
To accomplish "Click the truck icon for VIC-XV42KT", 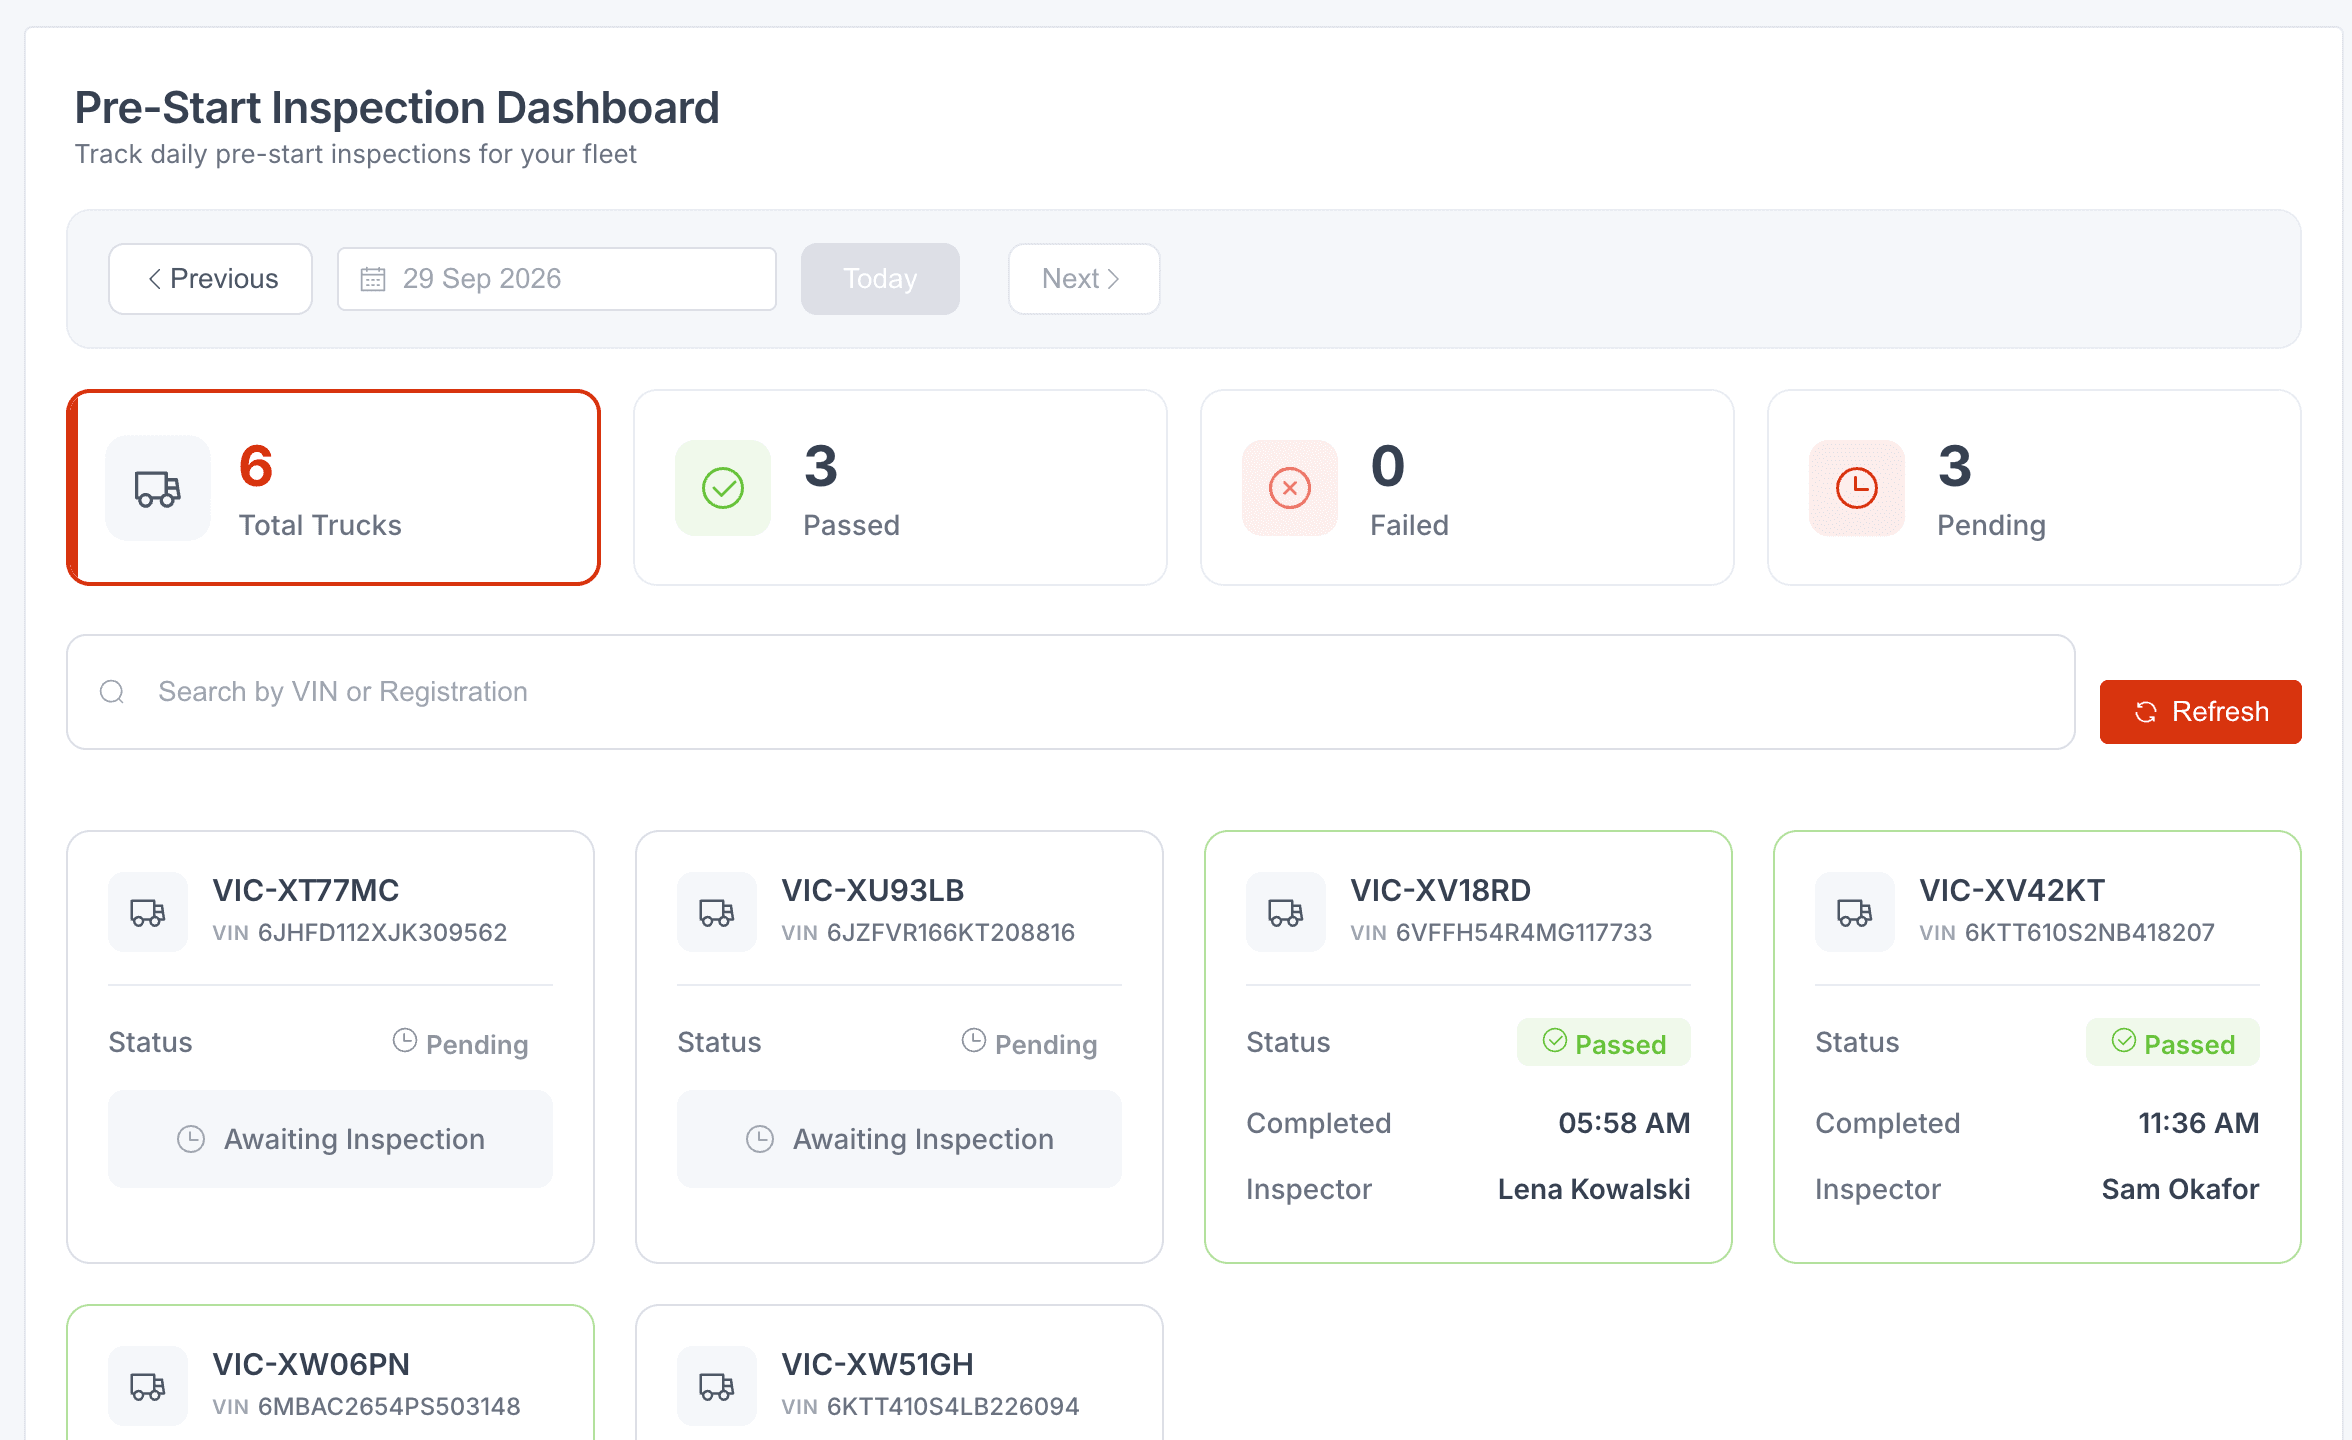I will coord(1855,912).
